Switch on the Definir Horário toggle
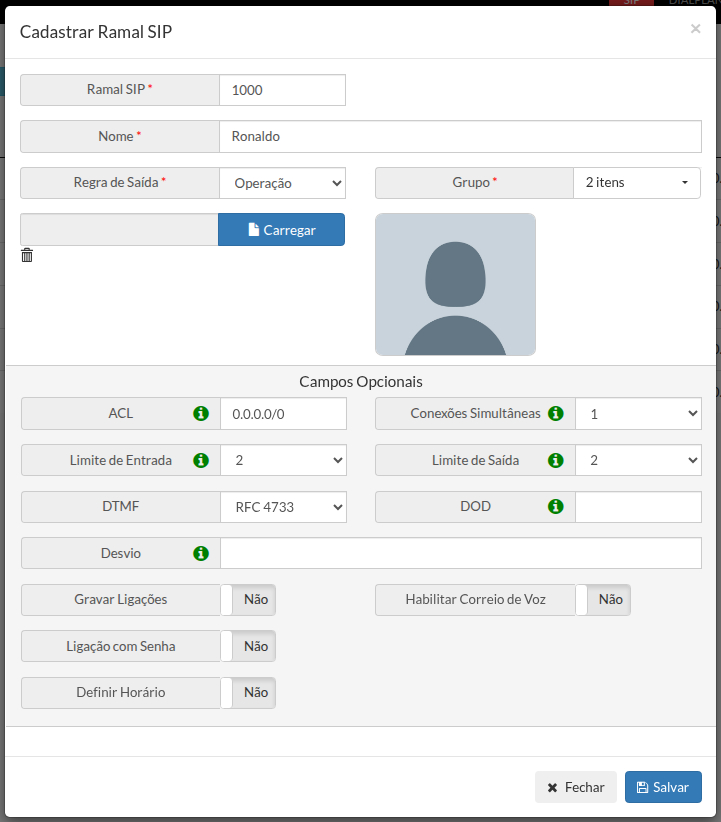The width and height of the screenshot is (721, 822). [x=248, y=692]
